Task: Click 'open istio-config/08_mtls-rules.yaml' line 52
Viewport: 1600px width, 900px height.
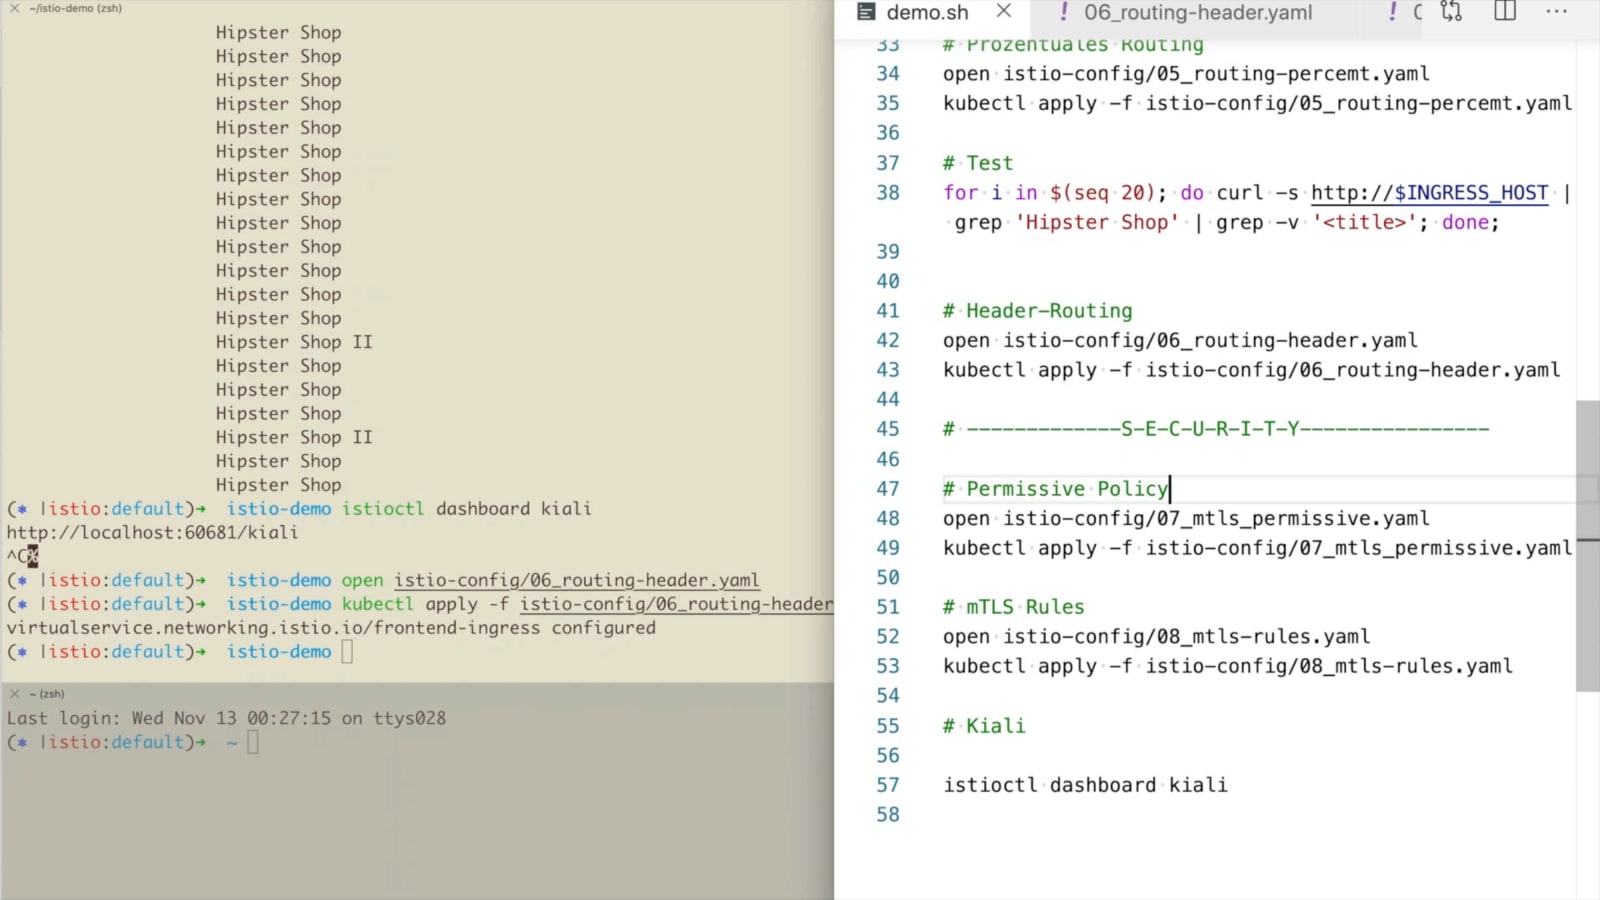Action: 1156,637
